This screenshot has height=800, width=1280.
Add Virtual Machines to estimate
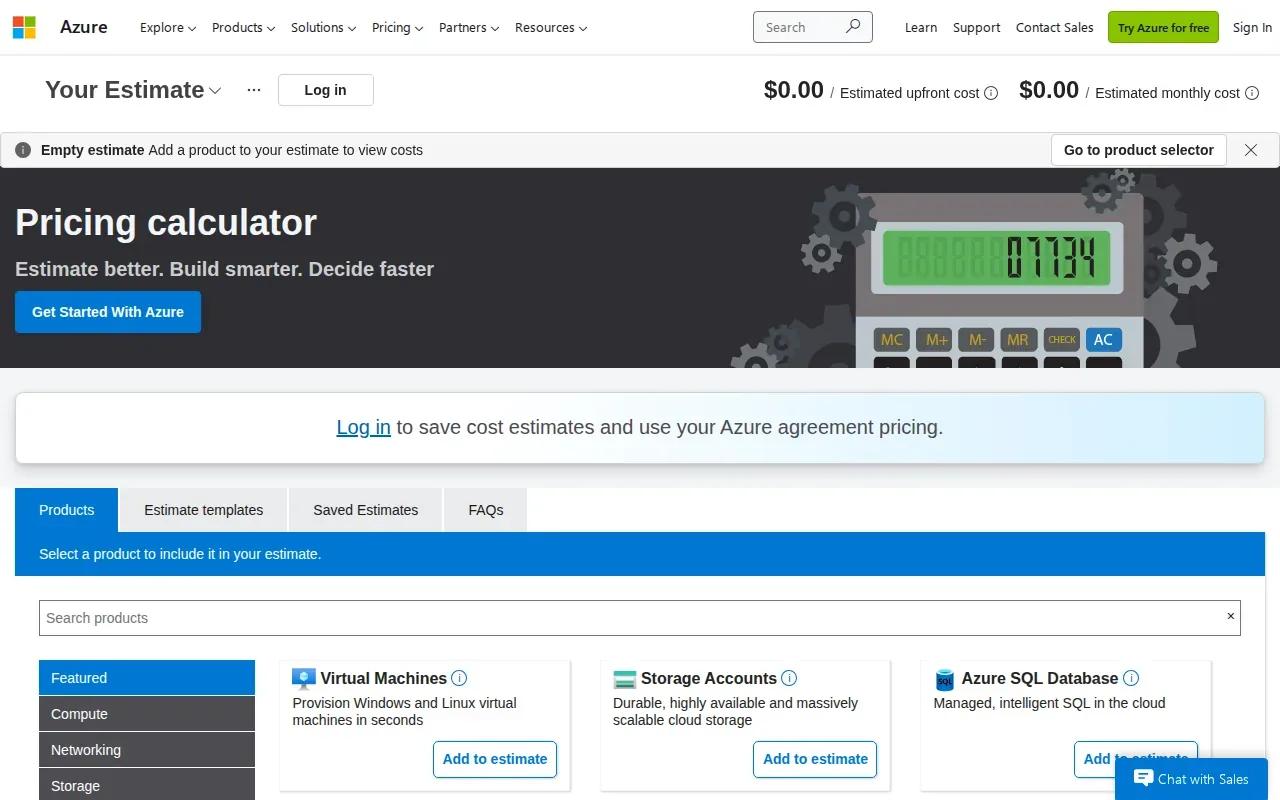(495, 759)
